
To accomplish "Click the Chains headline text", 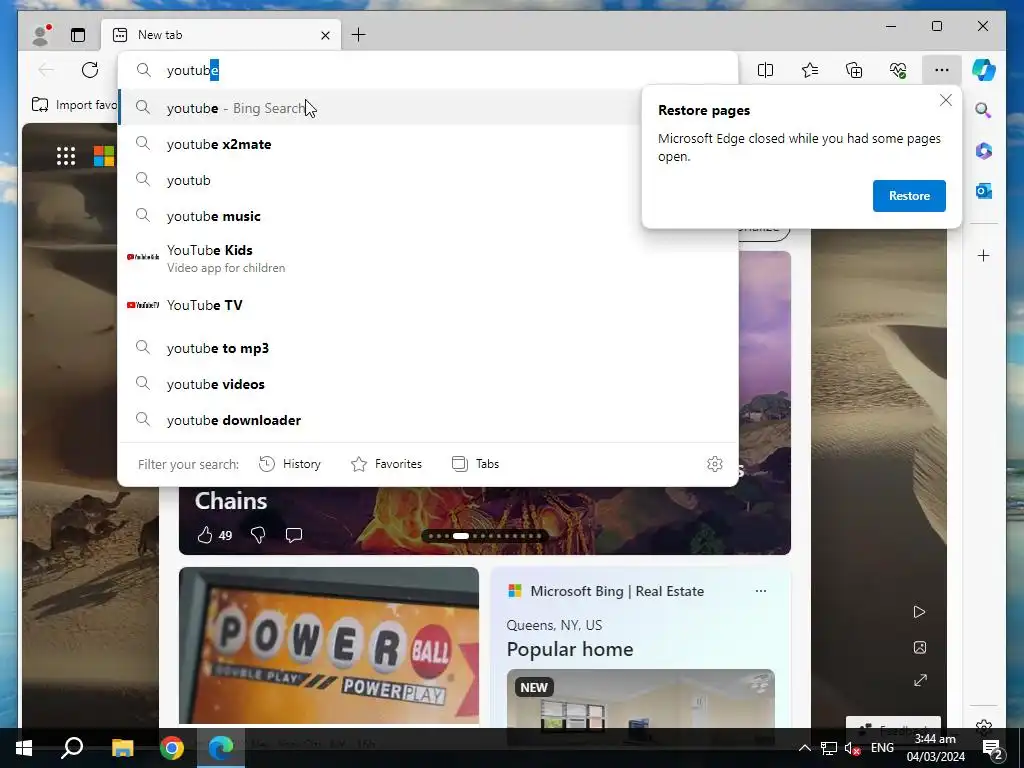I will point(231,501).
